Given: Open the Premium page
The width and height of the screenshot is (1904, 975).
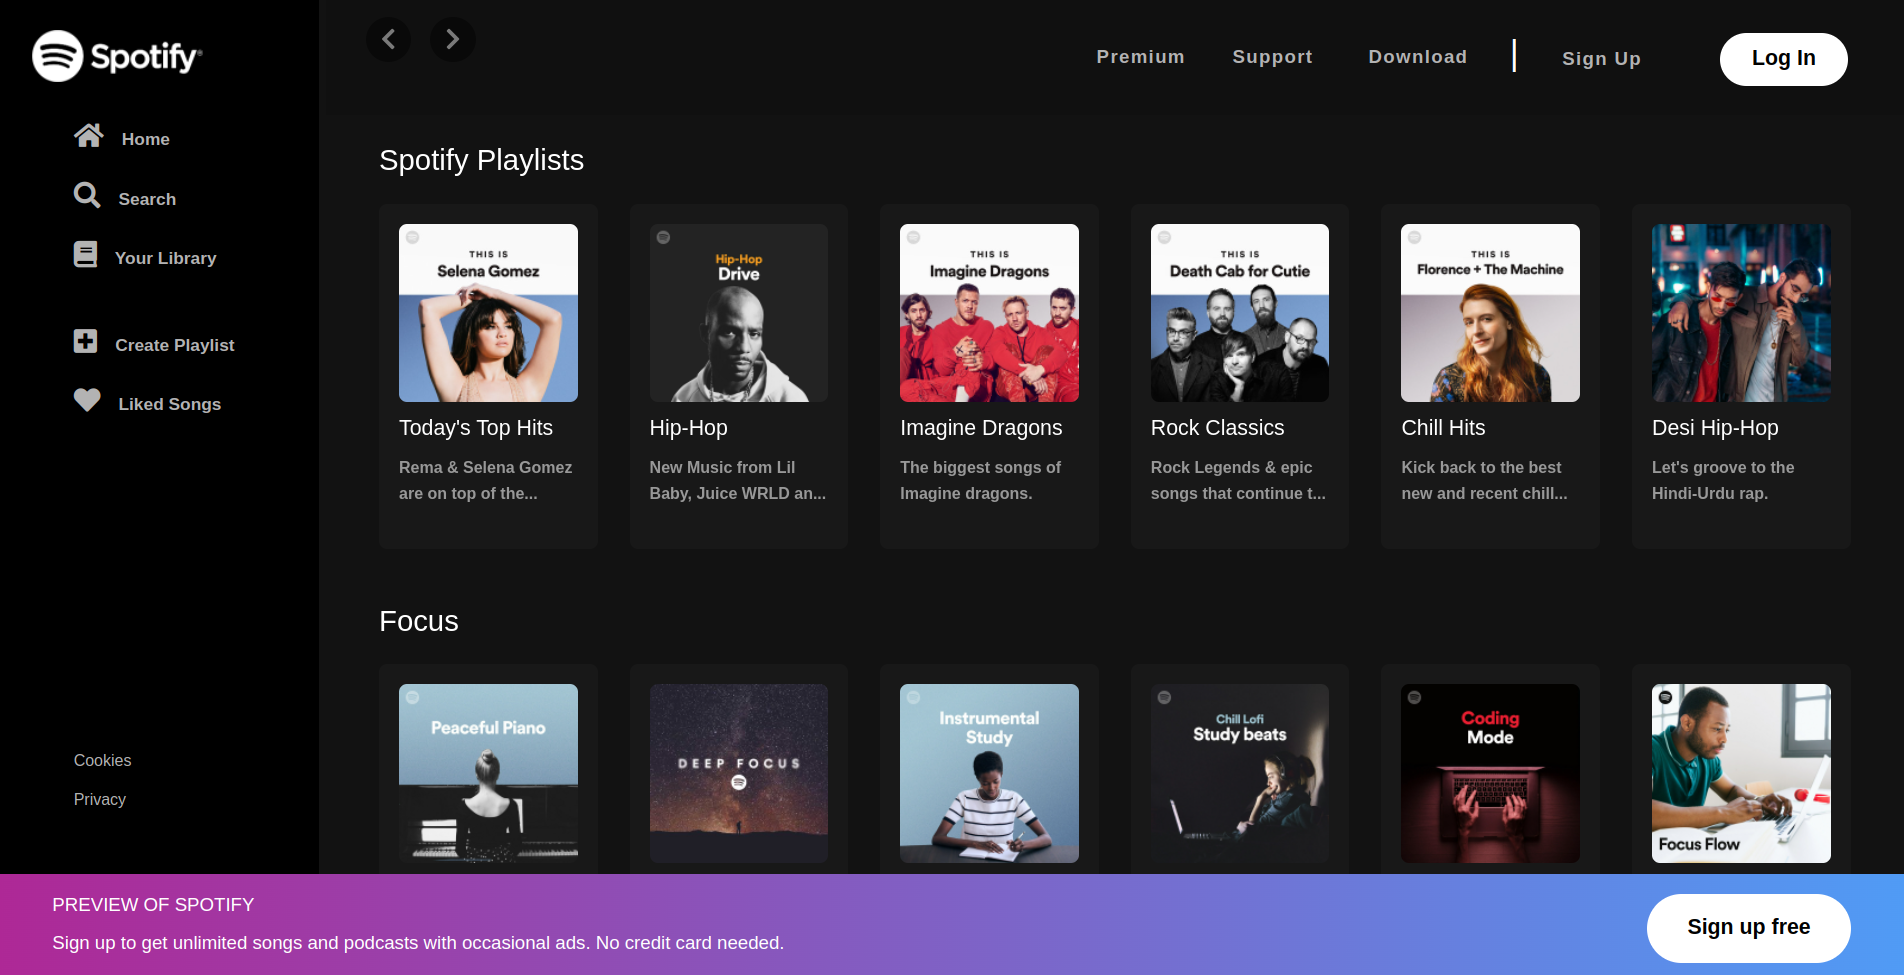Looking at the screenshot, I should click(x=1140, y=57).
